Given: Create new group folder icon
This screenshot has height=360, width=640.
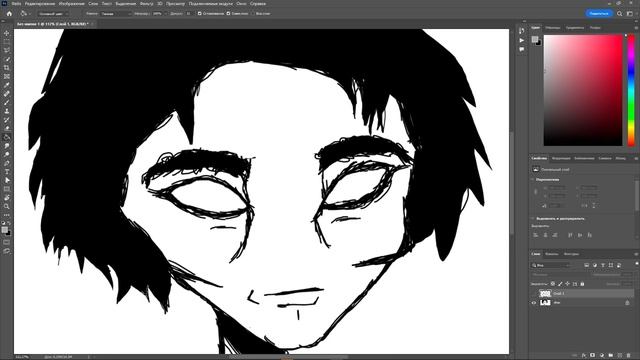Looking at the screenshot, I should tap(611, 356).
